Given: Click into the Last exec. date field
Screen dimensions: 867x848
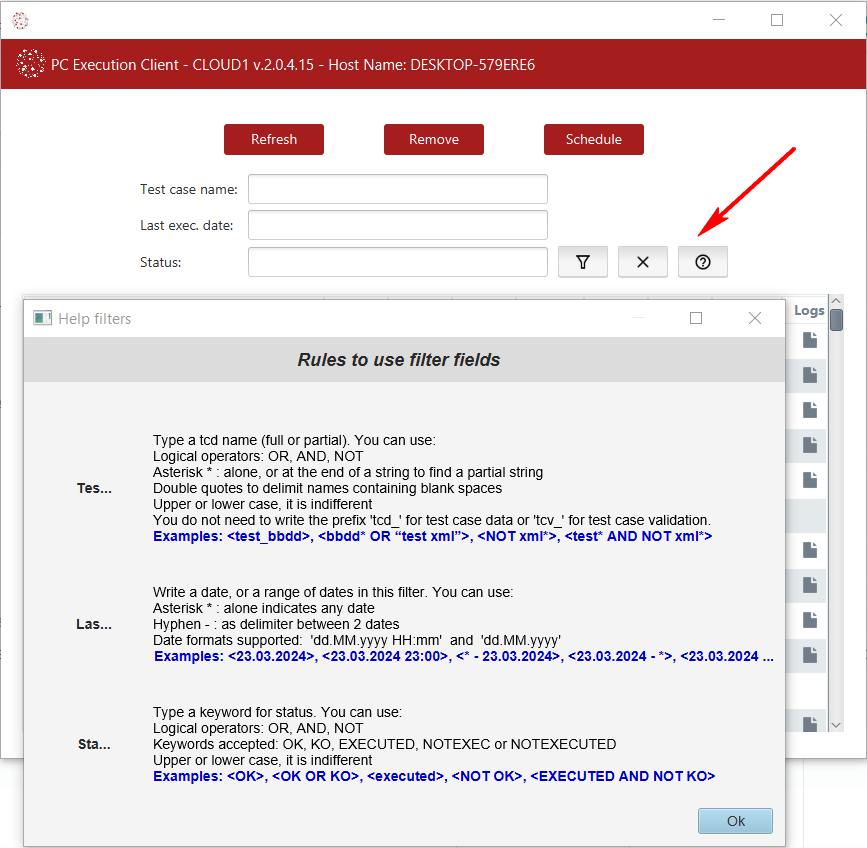Looking at the screenshot, I should [x=398, y=225].
